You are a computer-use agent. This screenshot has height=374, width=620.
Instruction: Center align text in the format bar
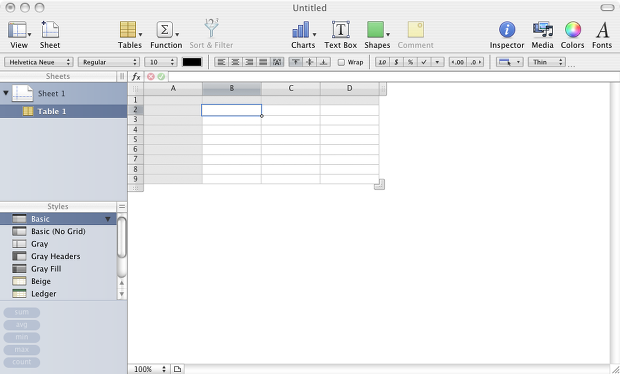click(x=235, y=62)
